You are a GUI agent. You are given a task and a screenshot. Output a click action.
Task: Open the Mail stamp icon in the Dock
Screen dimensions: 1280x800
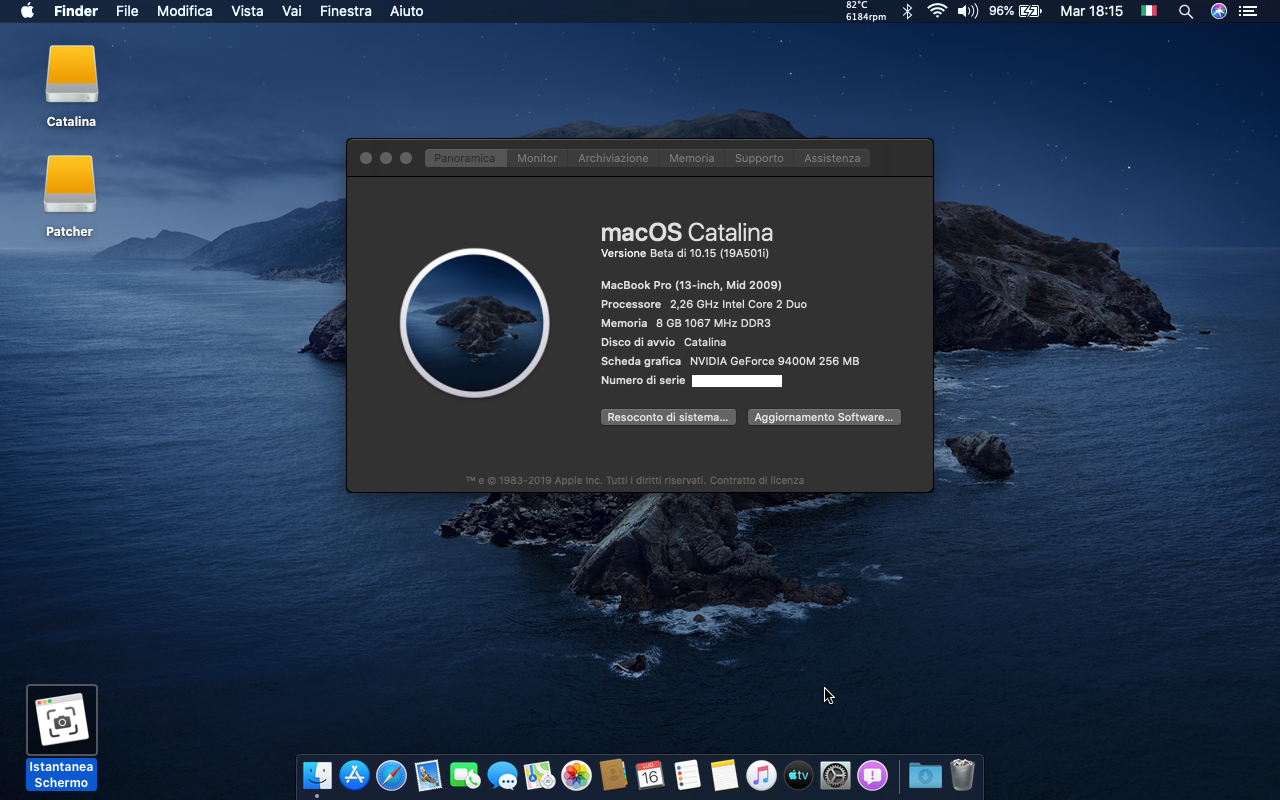(x=428, y=775)
